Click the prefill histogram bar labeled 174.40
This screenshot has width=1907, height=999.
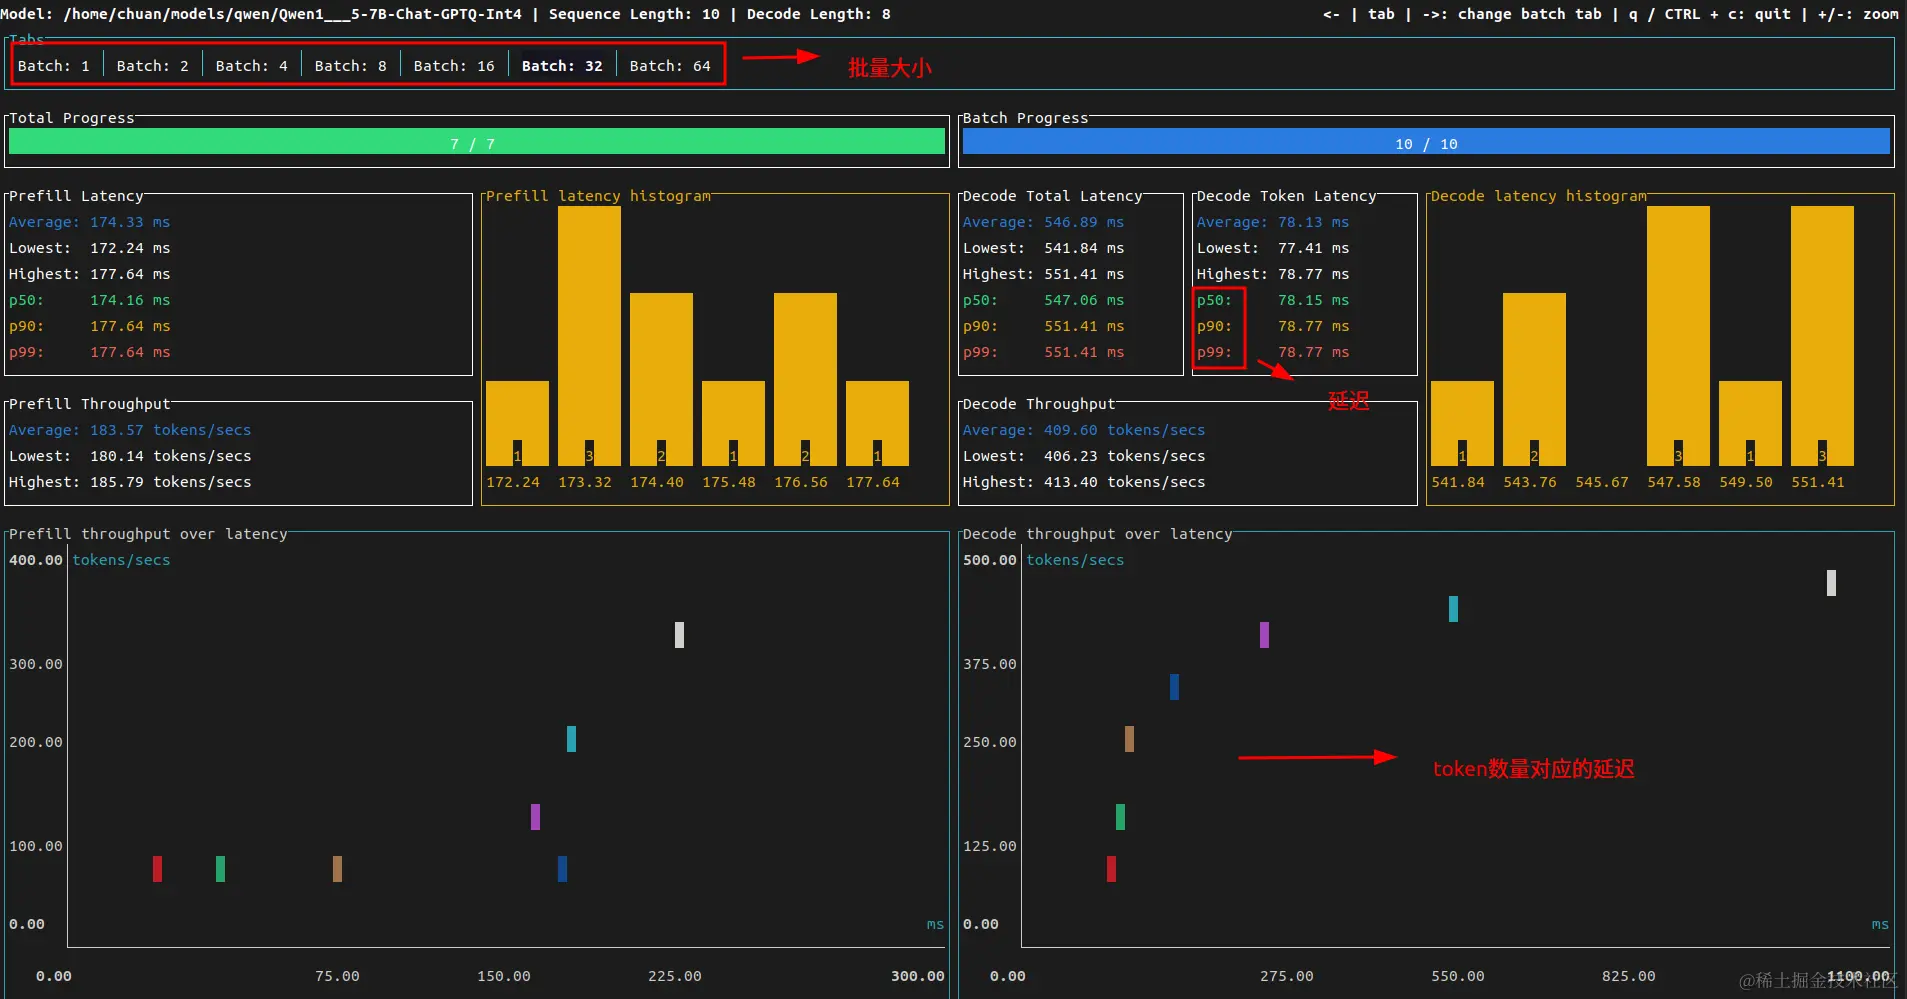[661, 379]
